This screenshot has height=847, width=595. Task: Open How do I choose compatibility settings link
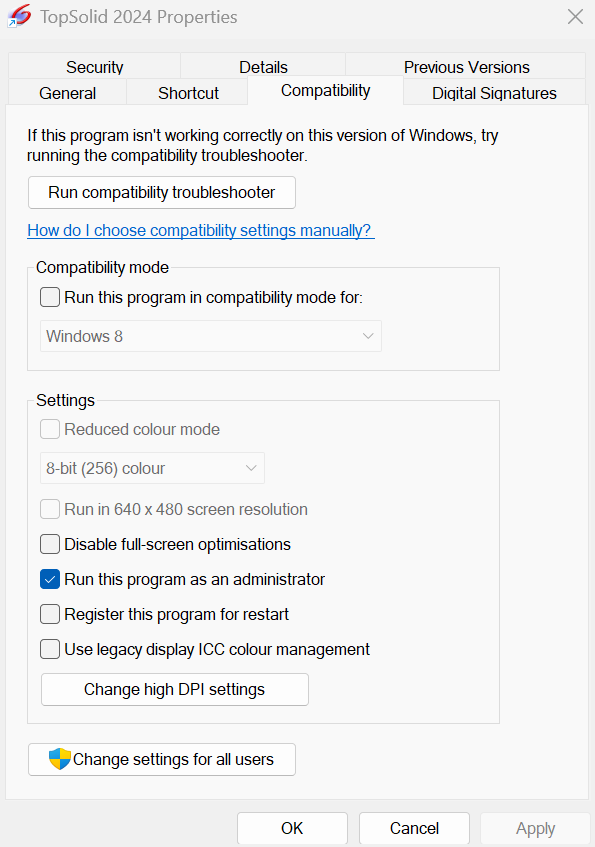pyautogui.click(x=200, y=231)
